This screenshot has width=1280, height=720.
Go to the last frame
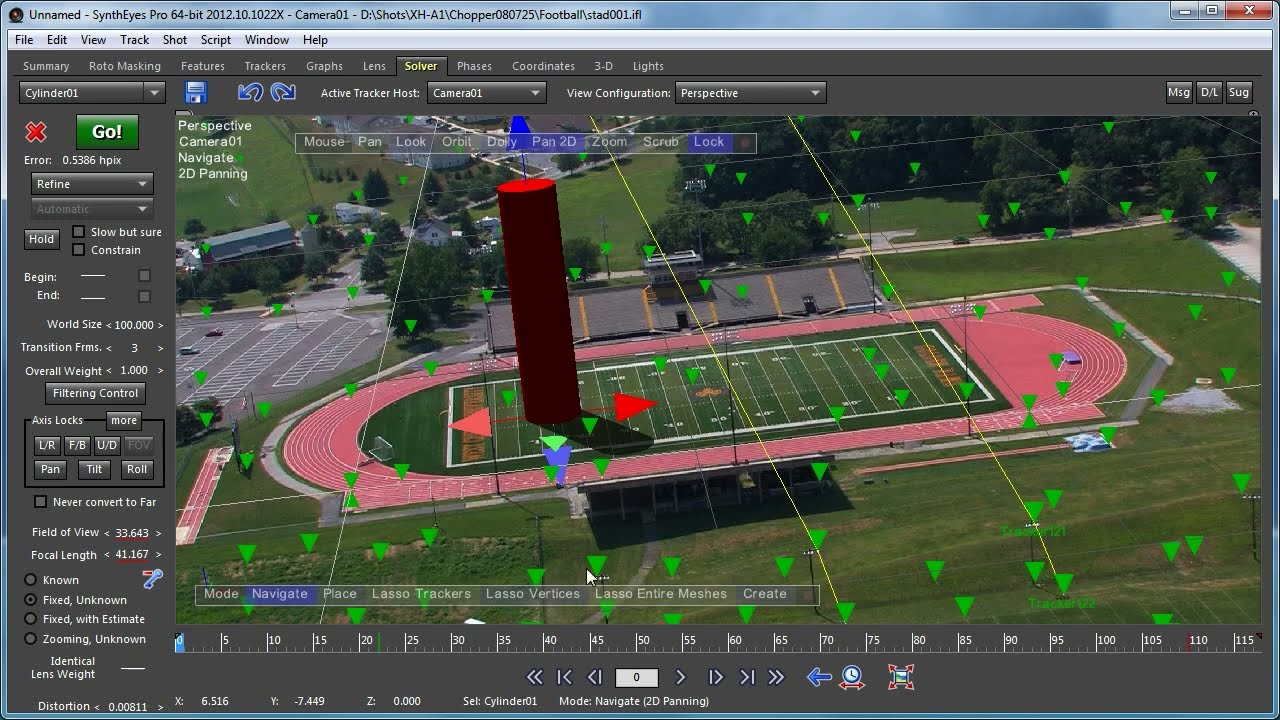(x=747, y=677)
